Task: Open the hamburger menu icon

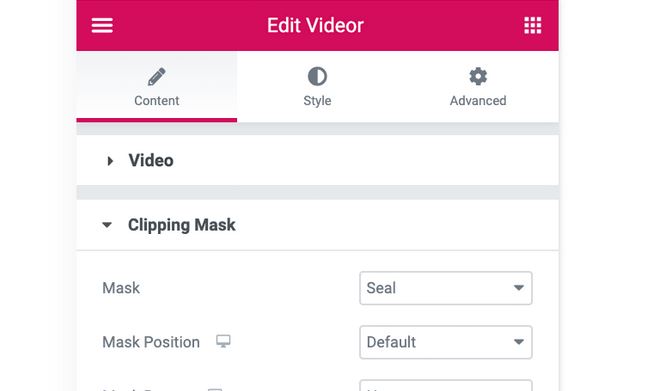Action: pos(102,26)
